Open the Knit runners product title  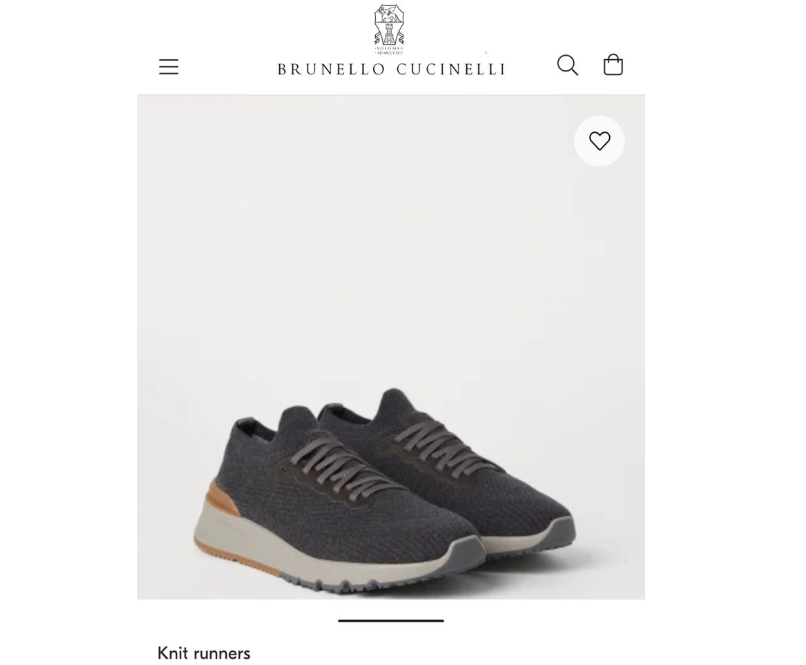tap(204, 653)
